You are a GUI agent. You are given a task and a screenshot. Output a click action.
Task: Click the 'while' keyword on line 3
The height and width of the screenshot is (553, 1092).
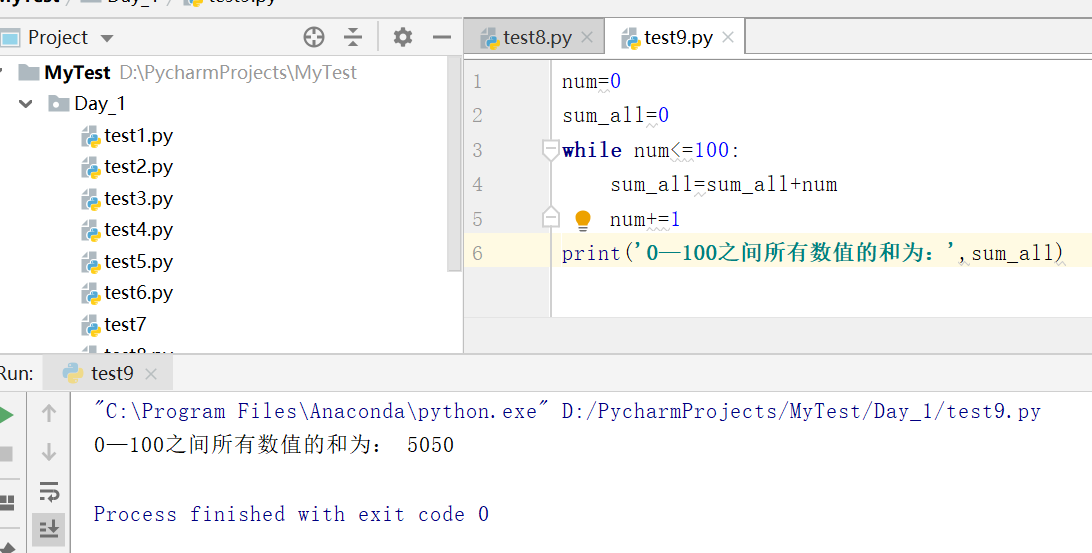pyautogui.click(x=592, y=150)
